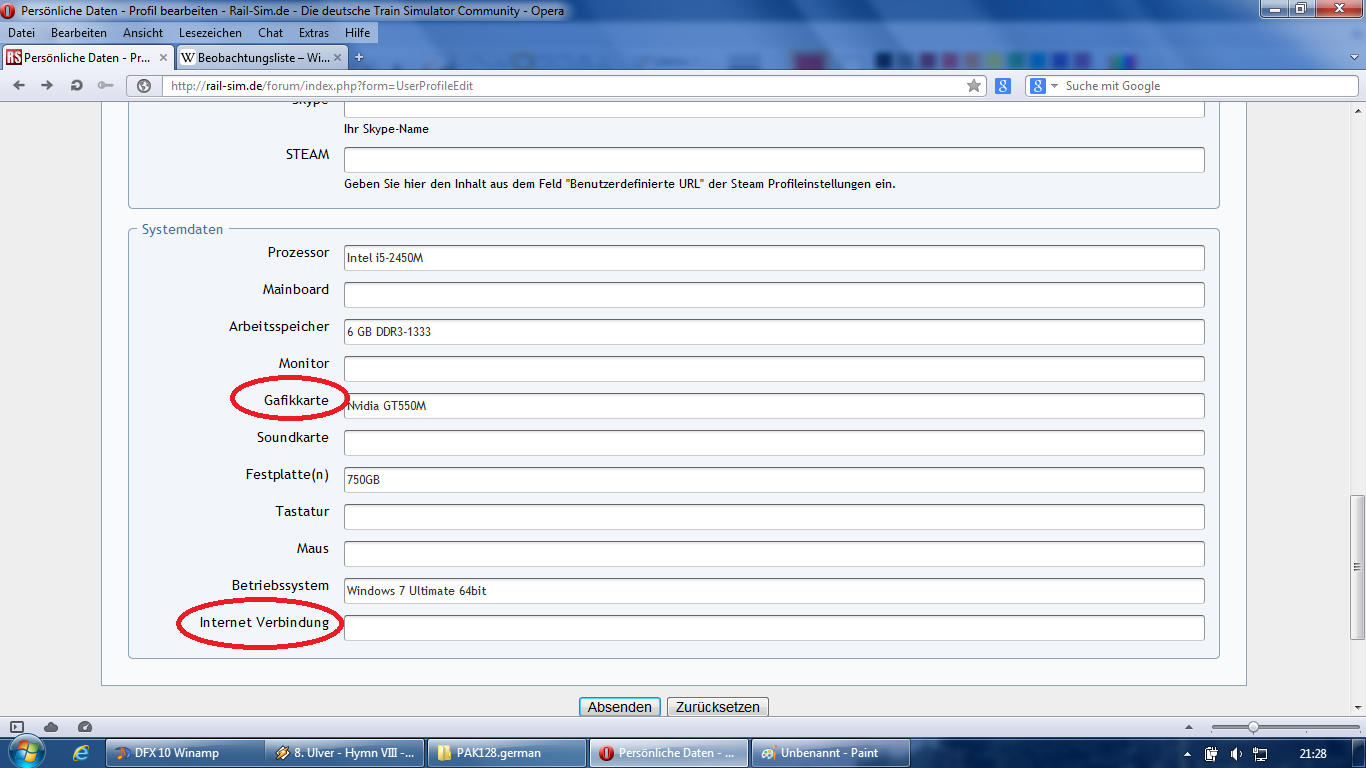Focus the Gafikkarte input field
Screen dimensions: 1366x768
(x=774, y=406)
